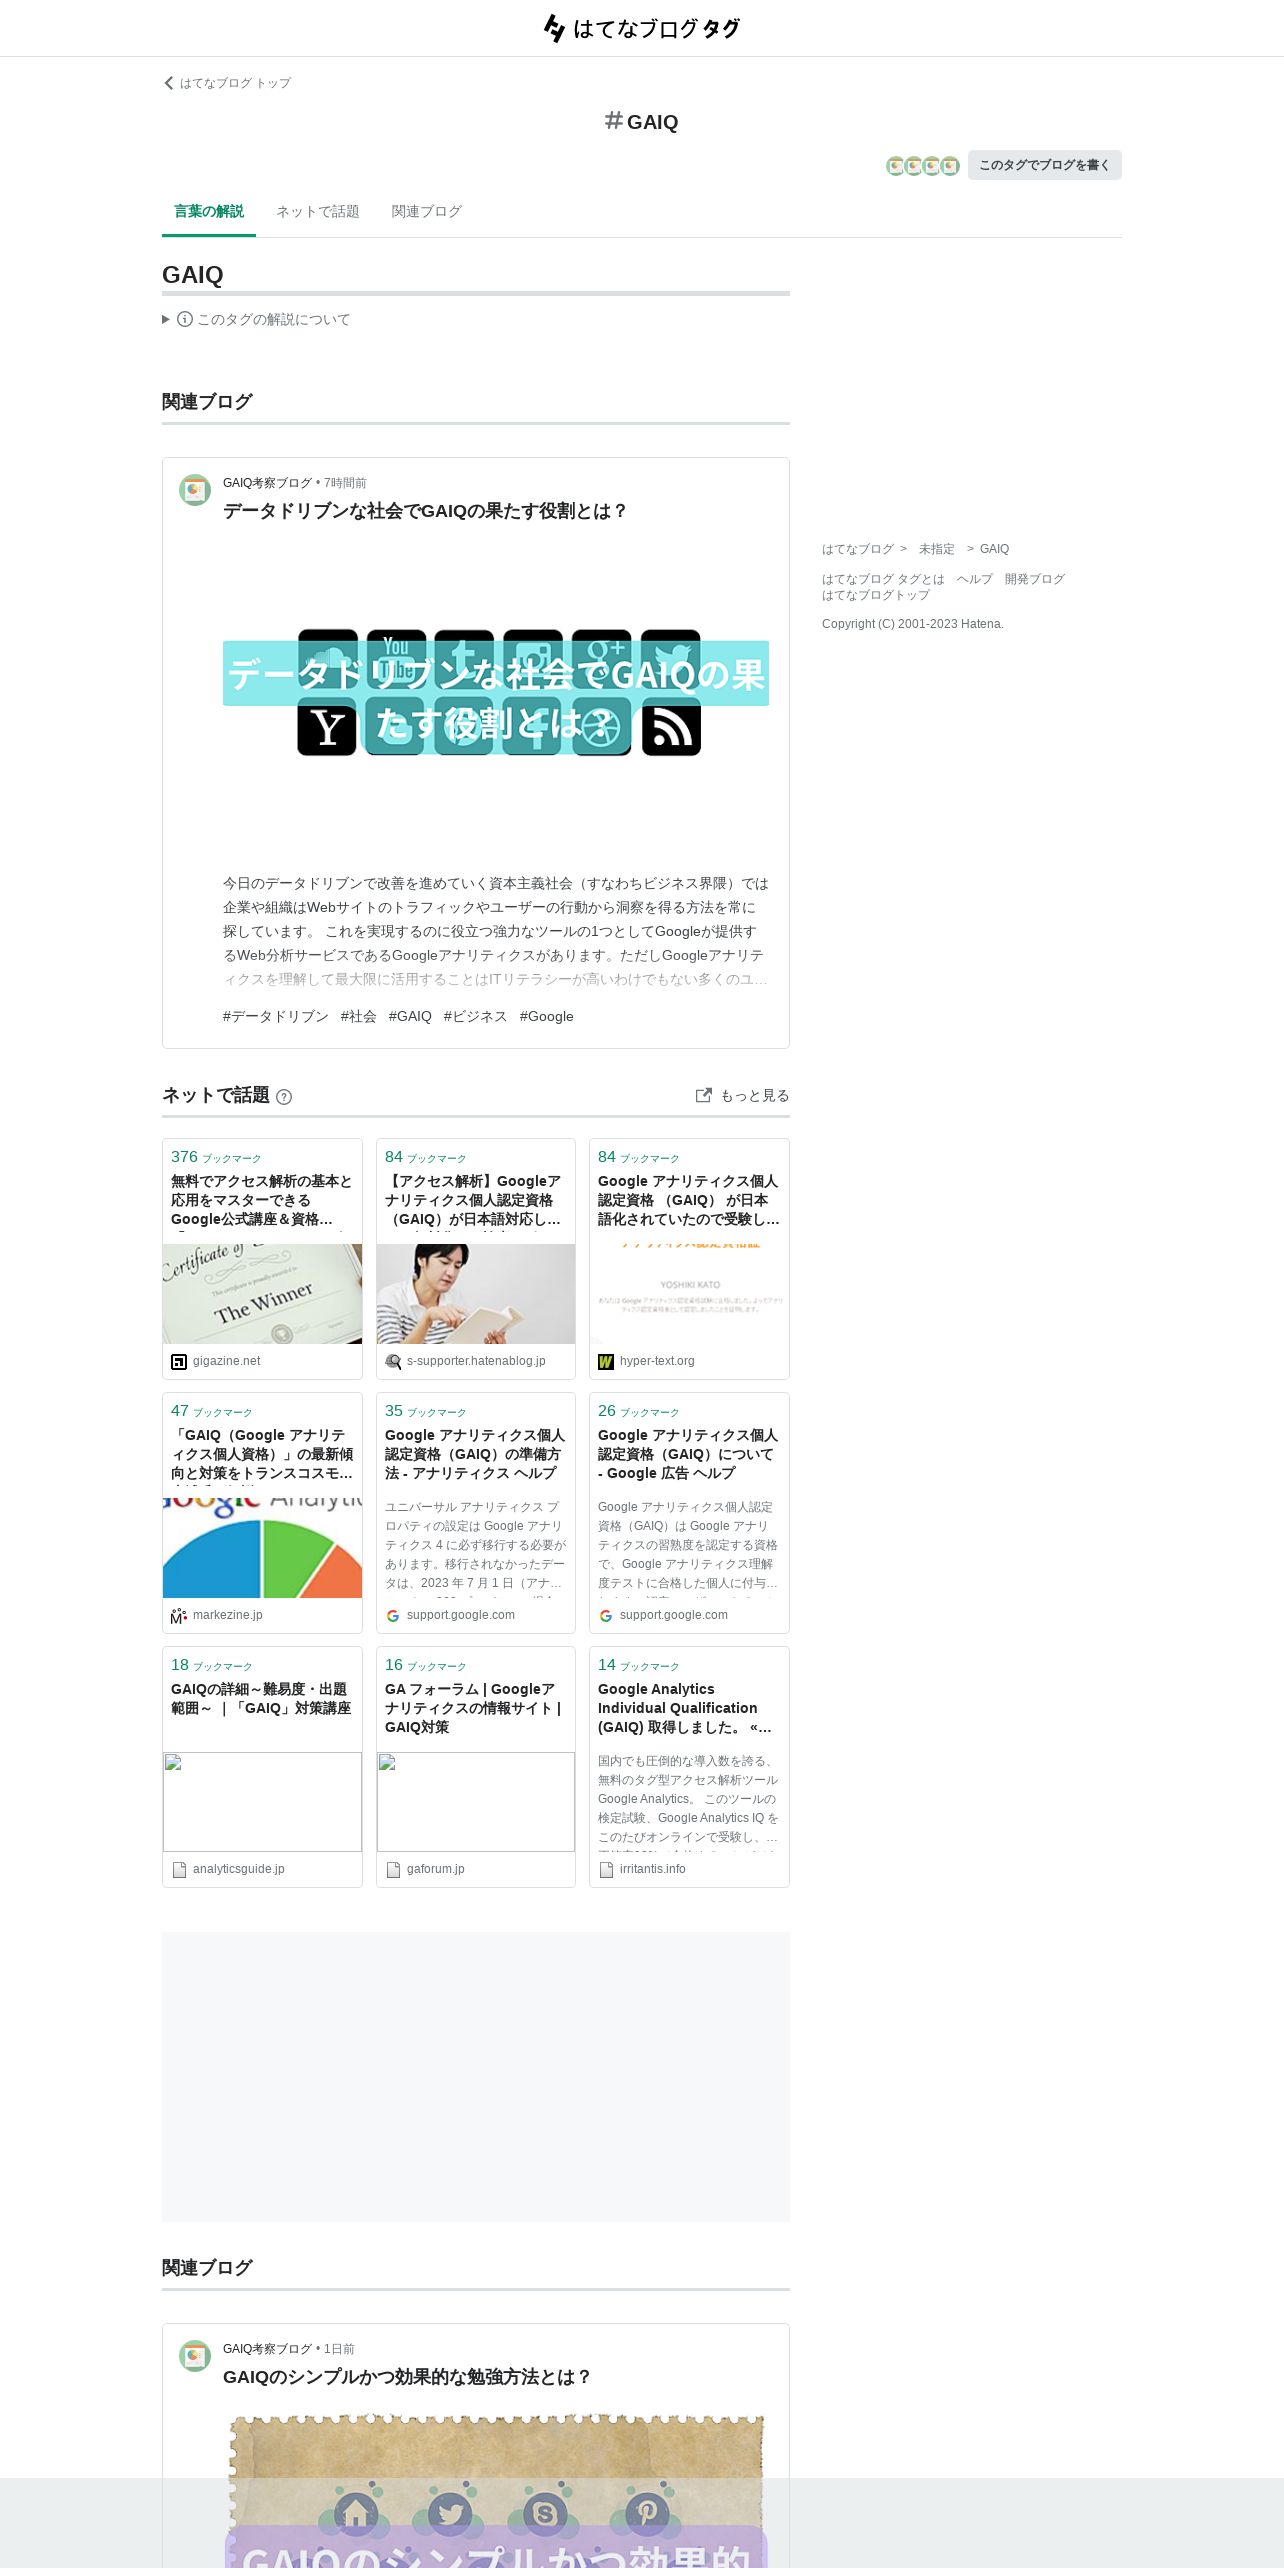
Task: Click the man reading book thumbnail
Action: click(476, 1294)
